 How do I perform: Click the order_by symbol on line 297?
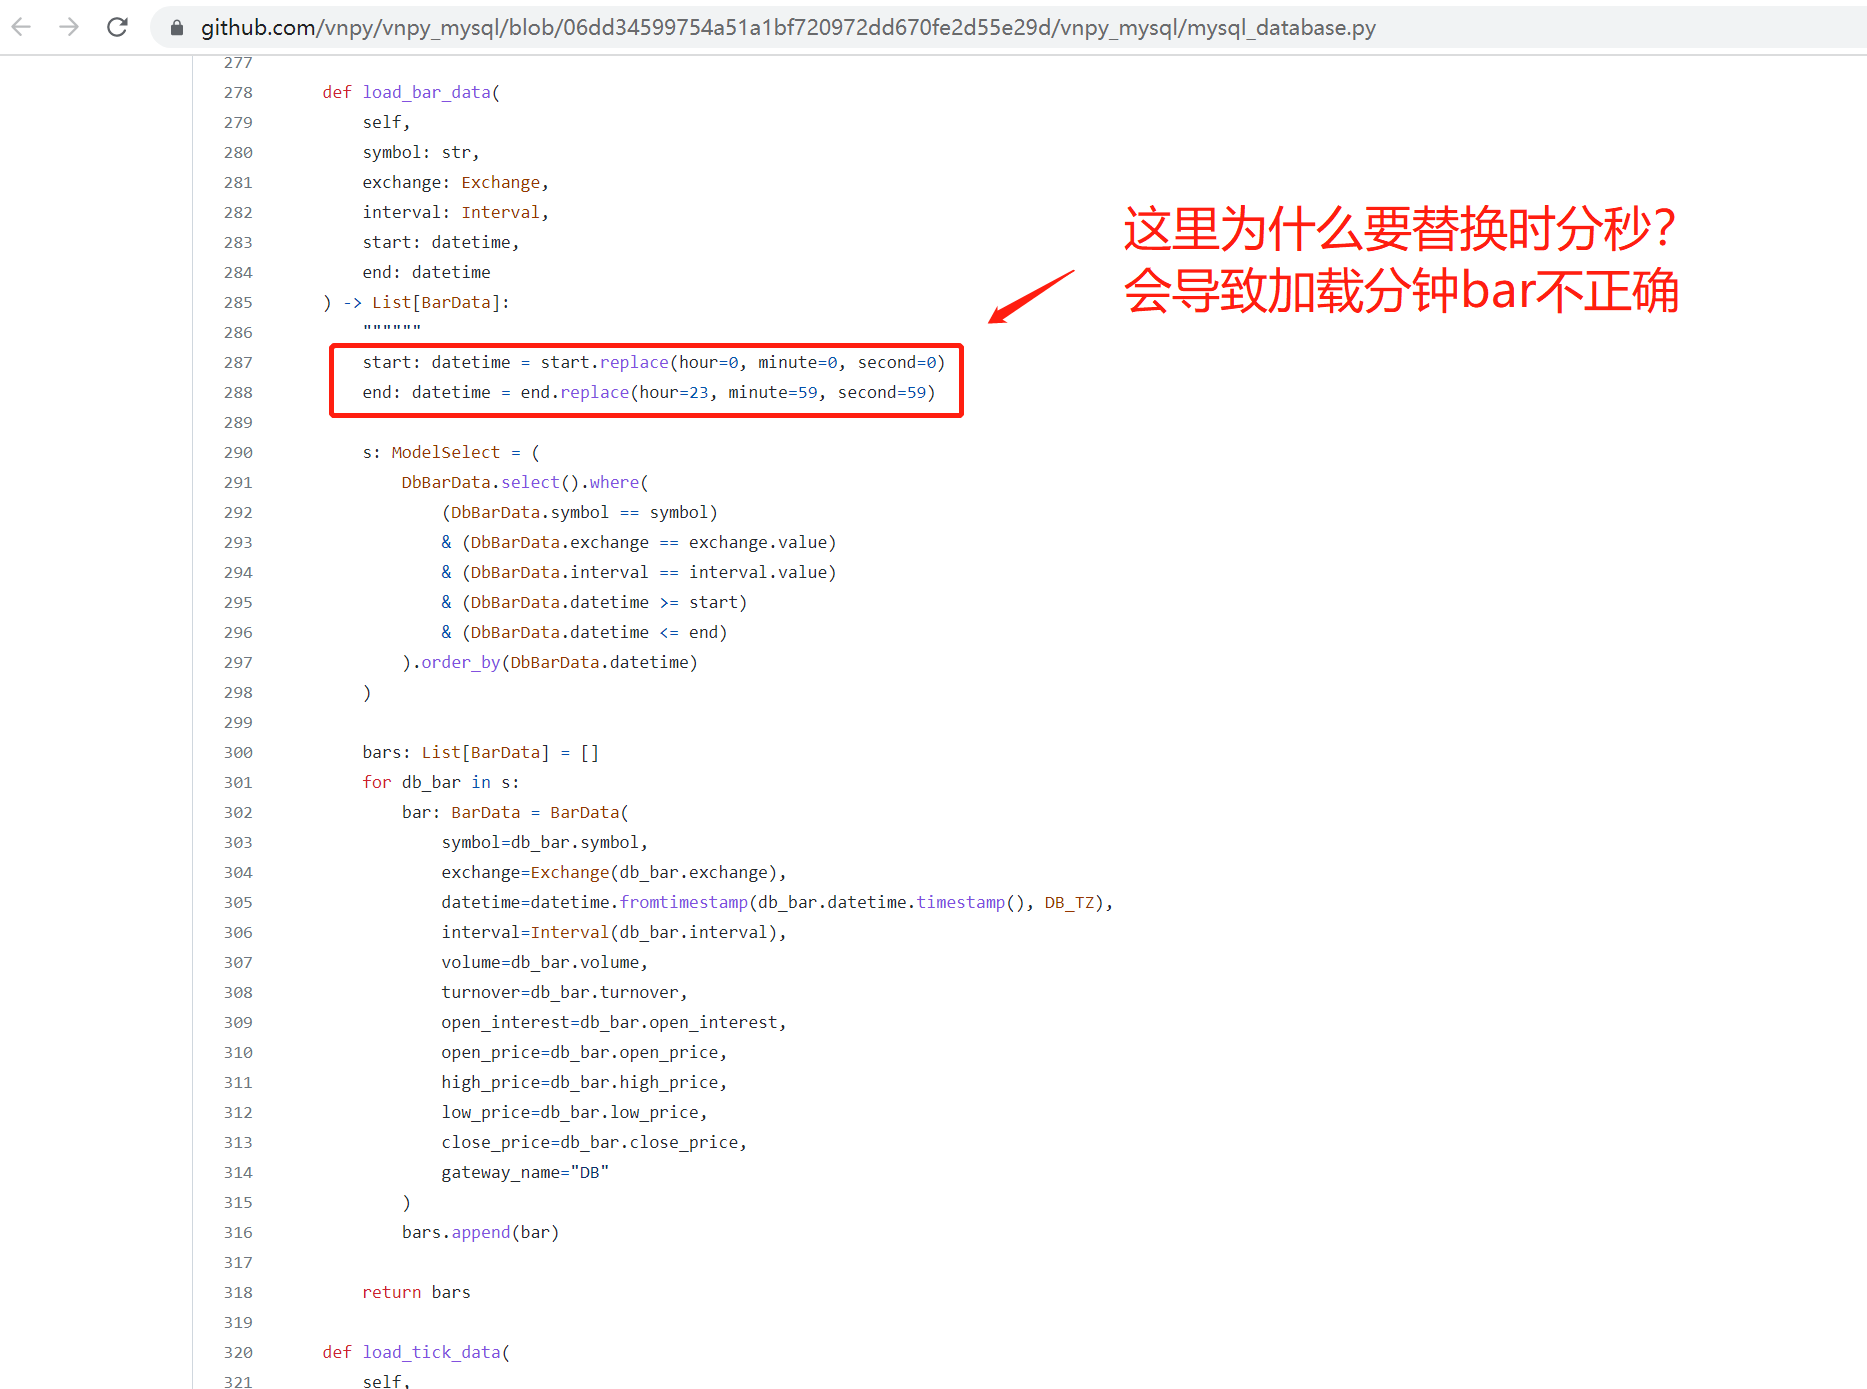(459, 662)
